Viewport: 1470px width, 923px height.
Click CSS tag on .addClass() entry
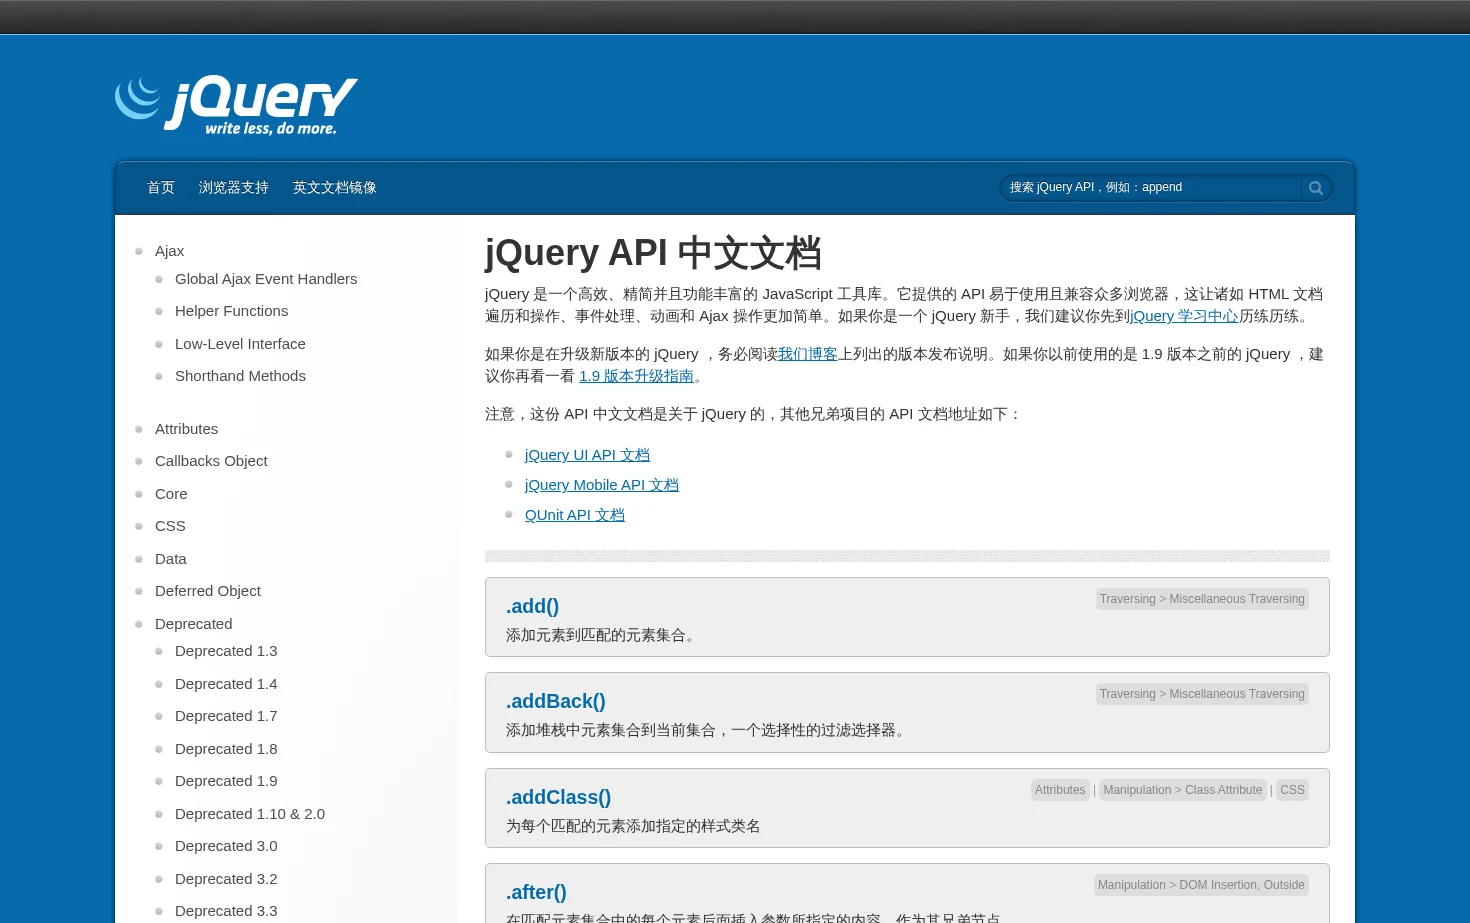pyautogui.click(x=1292, y=790)
